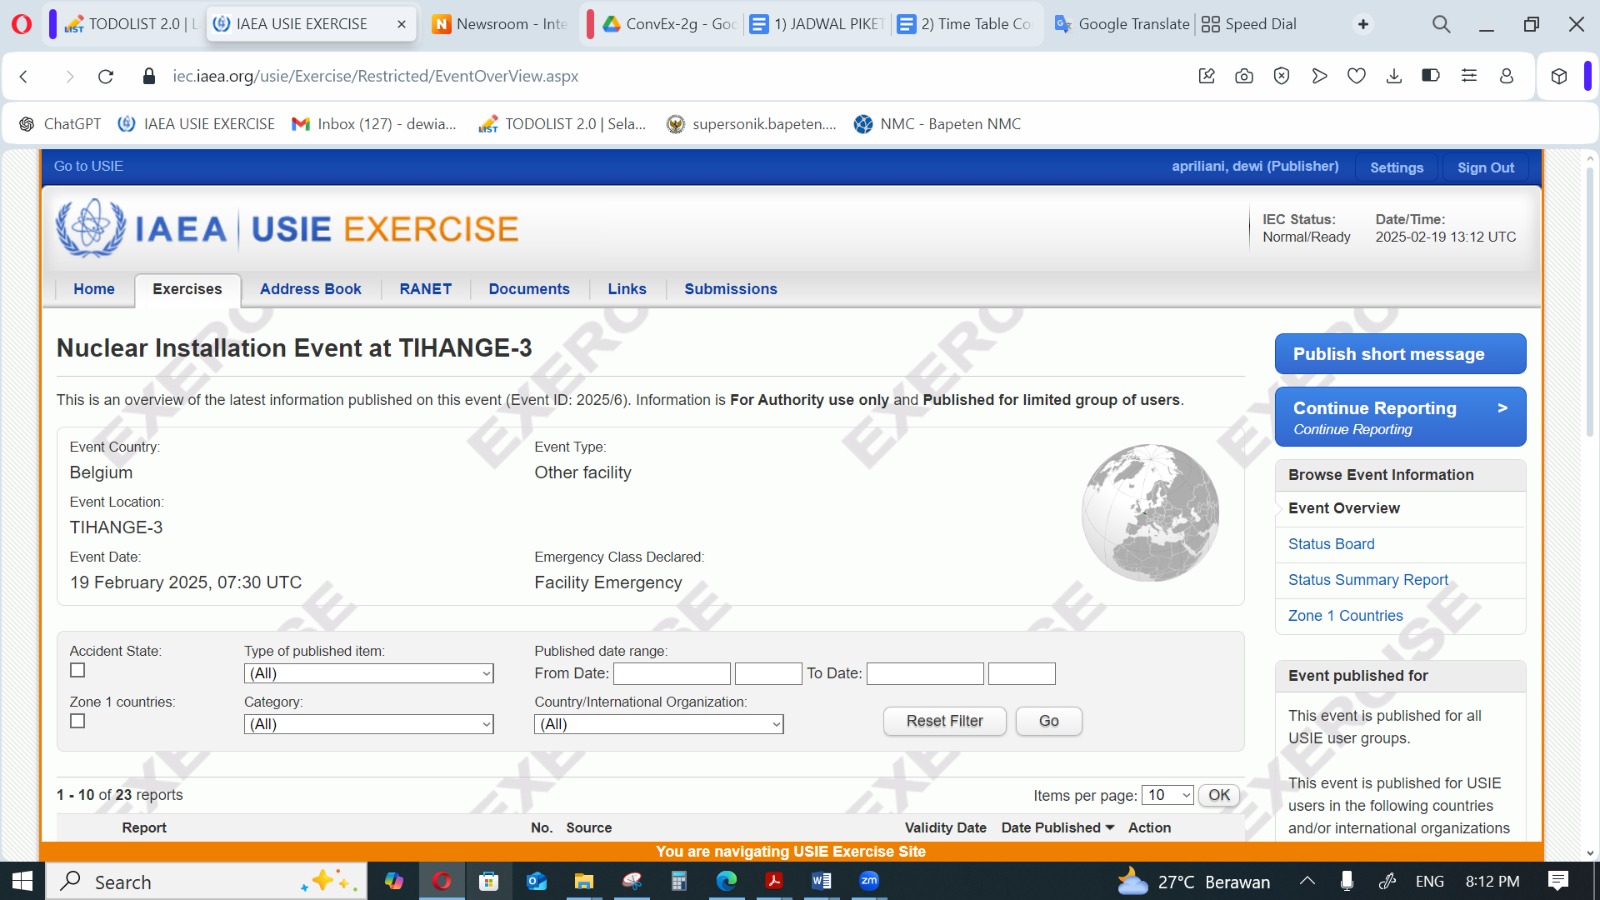Image resolution: width=1600 pixels, height=900 pixels.
Task: Open Windows notification center icon
Action: click(x=1558, y=881)
